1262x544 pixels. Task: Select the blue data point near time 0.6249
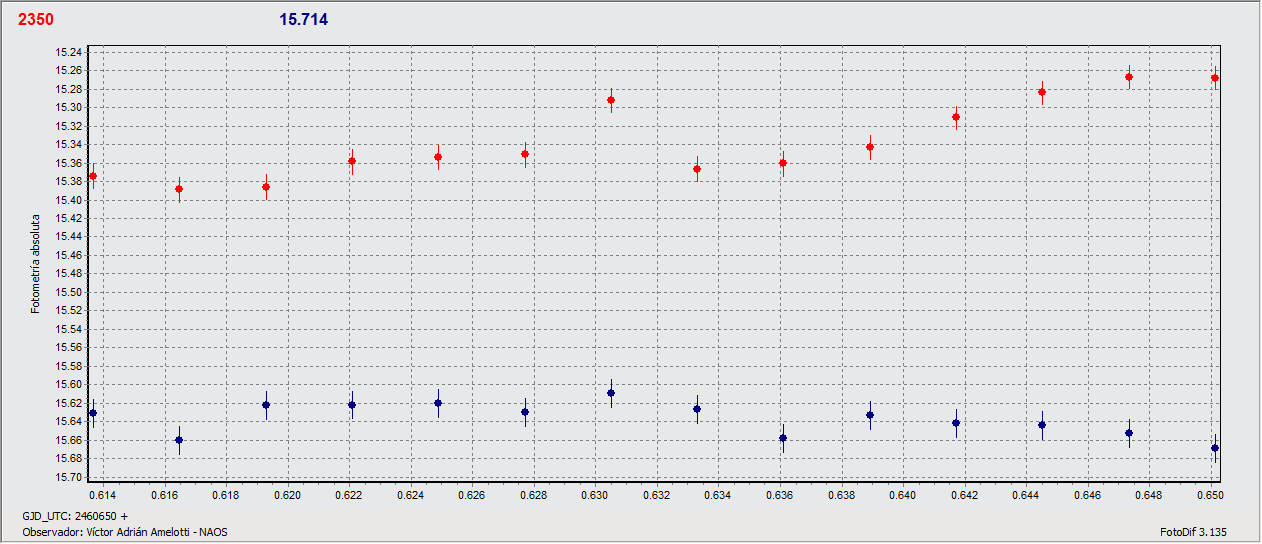point(438,403)
